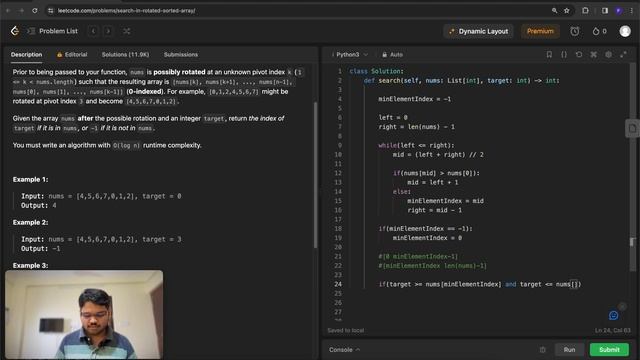The height and width of the screenshot is (360, 640).
Task: Open the Submissions tab
Action: 181,55
